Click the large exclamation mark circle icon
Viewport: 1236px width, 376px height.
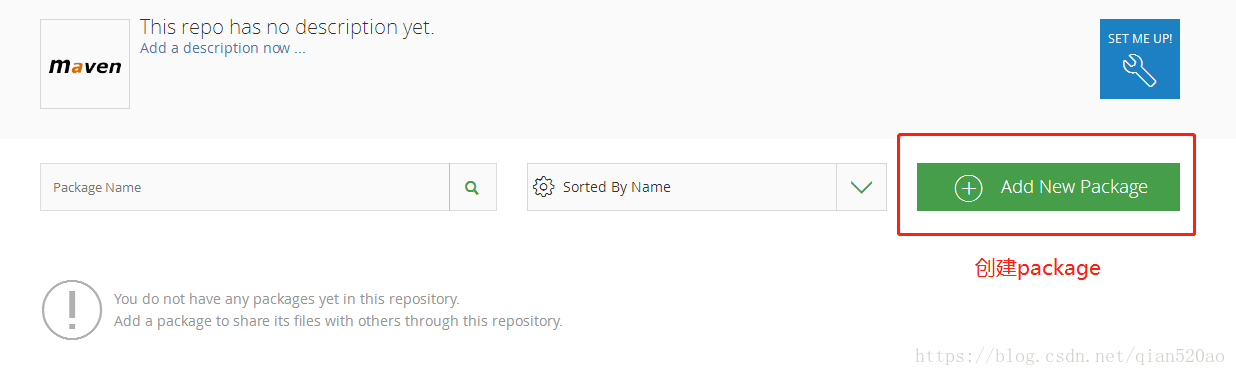(x=72, y=309)
